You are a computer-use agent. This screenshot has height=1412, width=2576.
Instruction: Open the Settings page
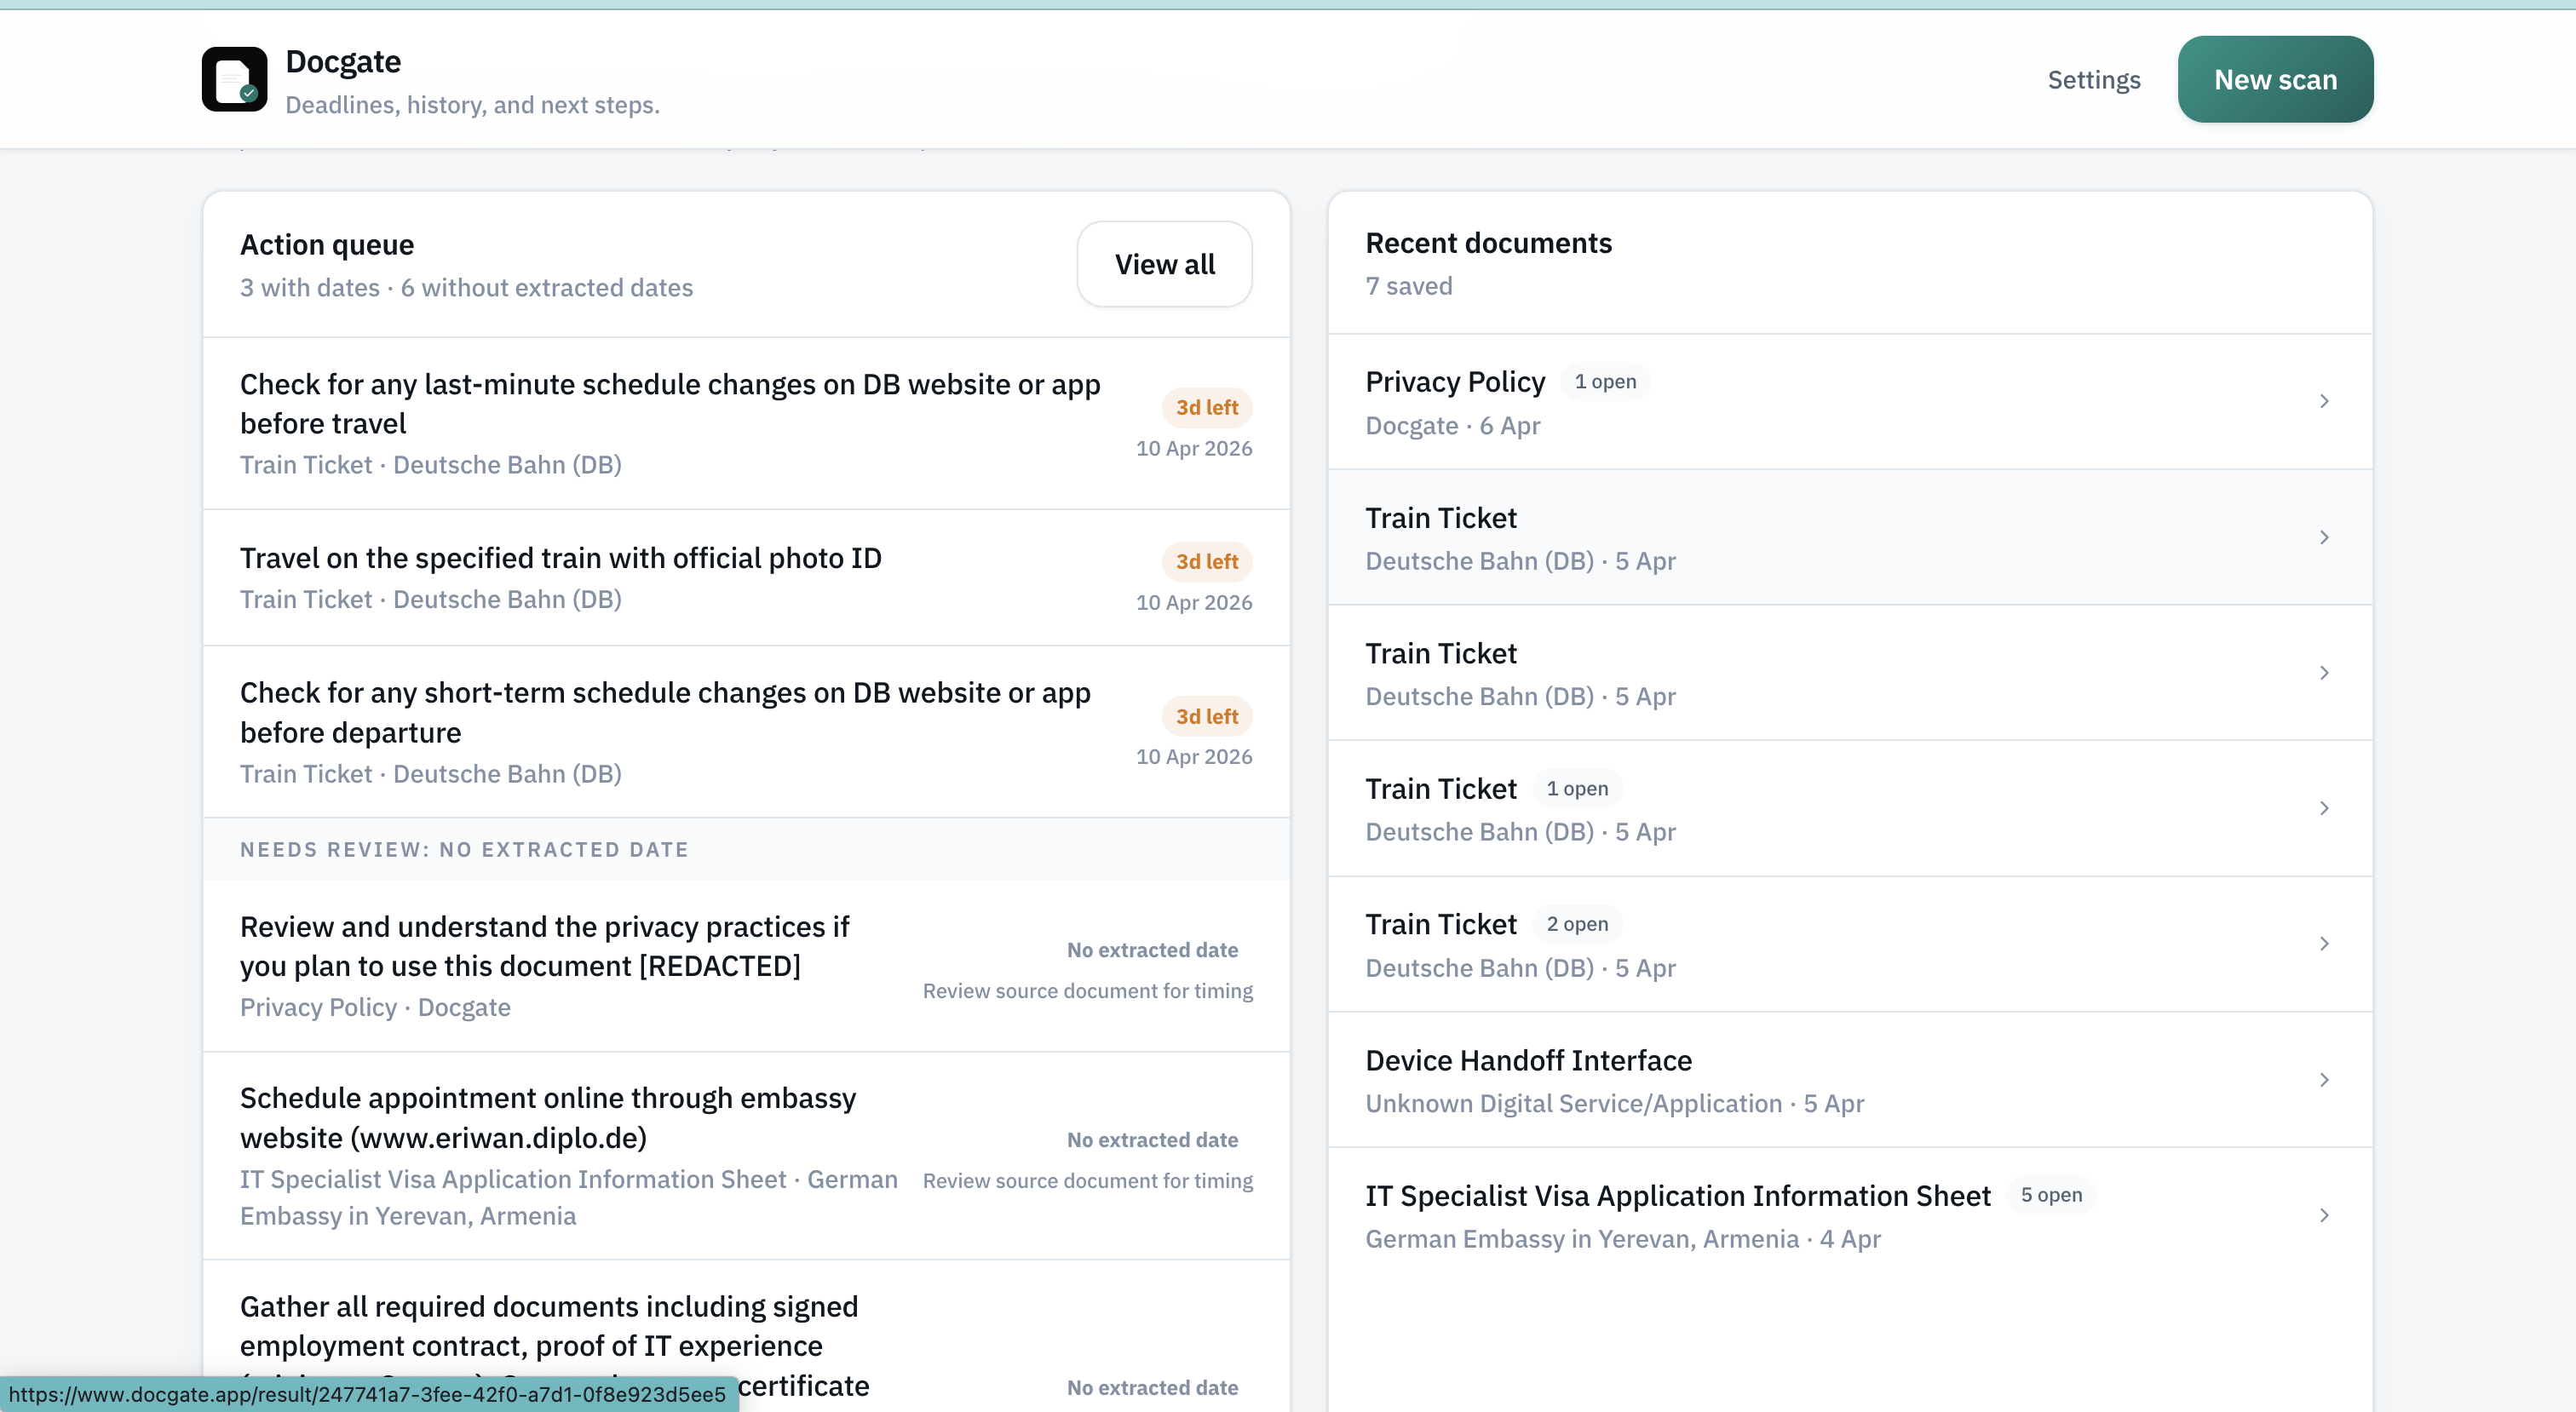pyautogui.click(x=2093, y=80)
